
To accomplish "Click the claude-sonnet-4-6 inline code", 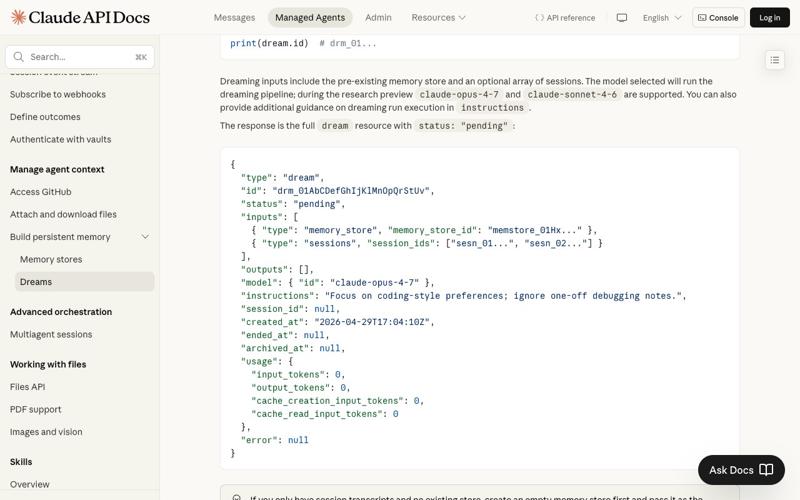I will click(x=572, y=94).
